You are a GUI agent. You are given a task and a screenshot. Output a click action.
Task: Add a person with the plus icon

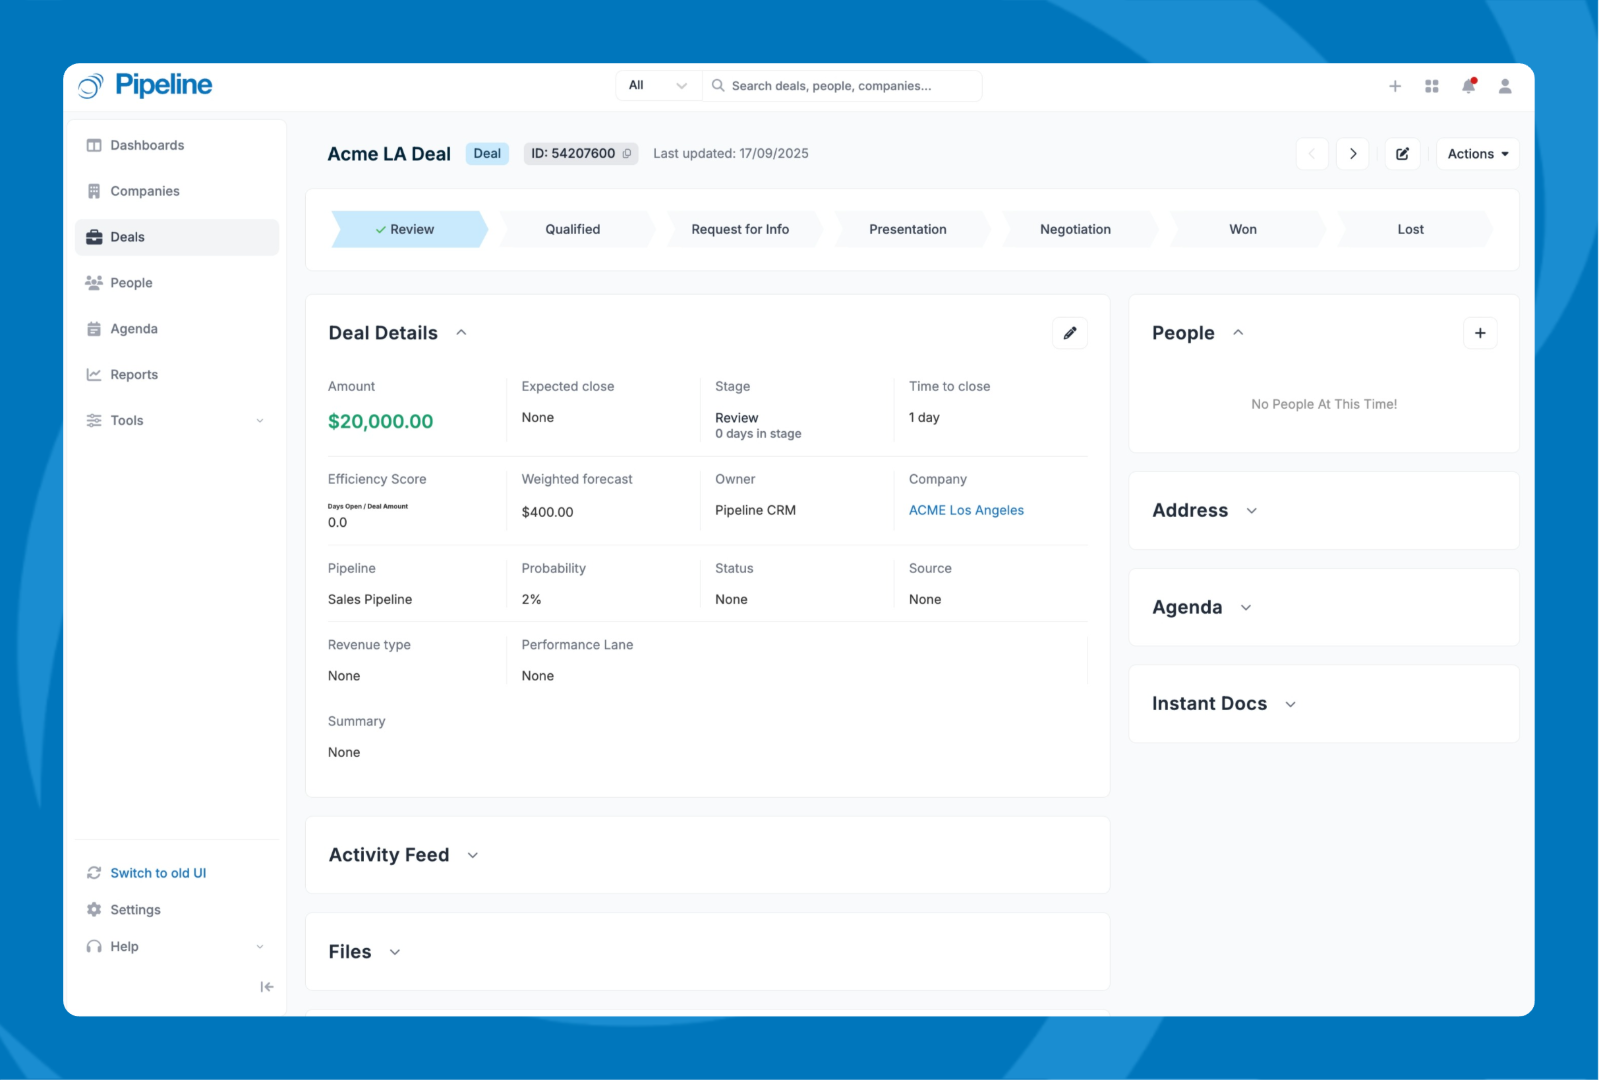1479,333
